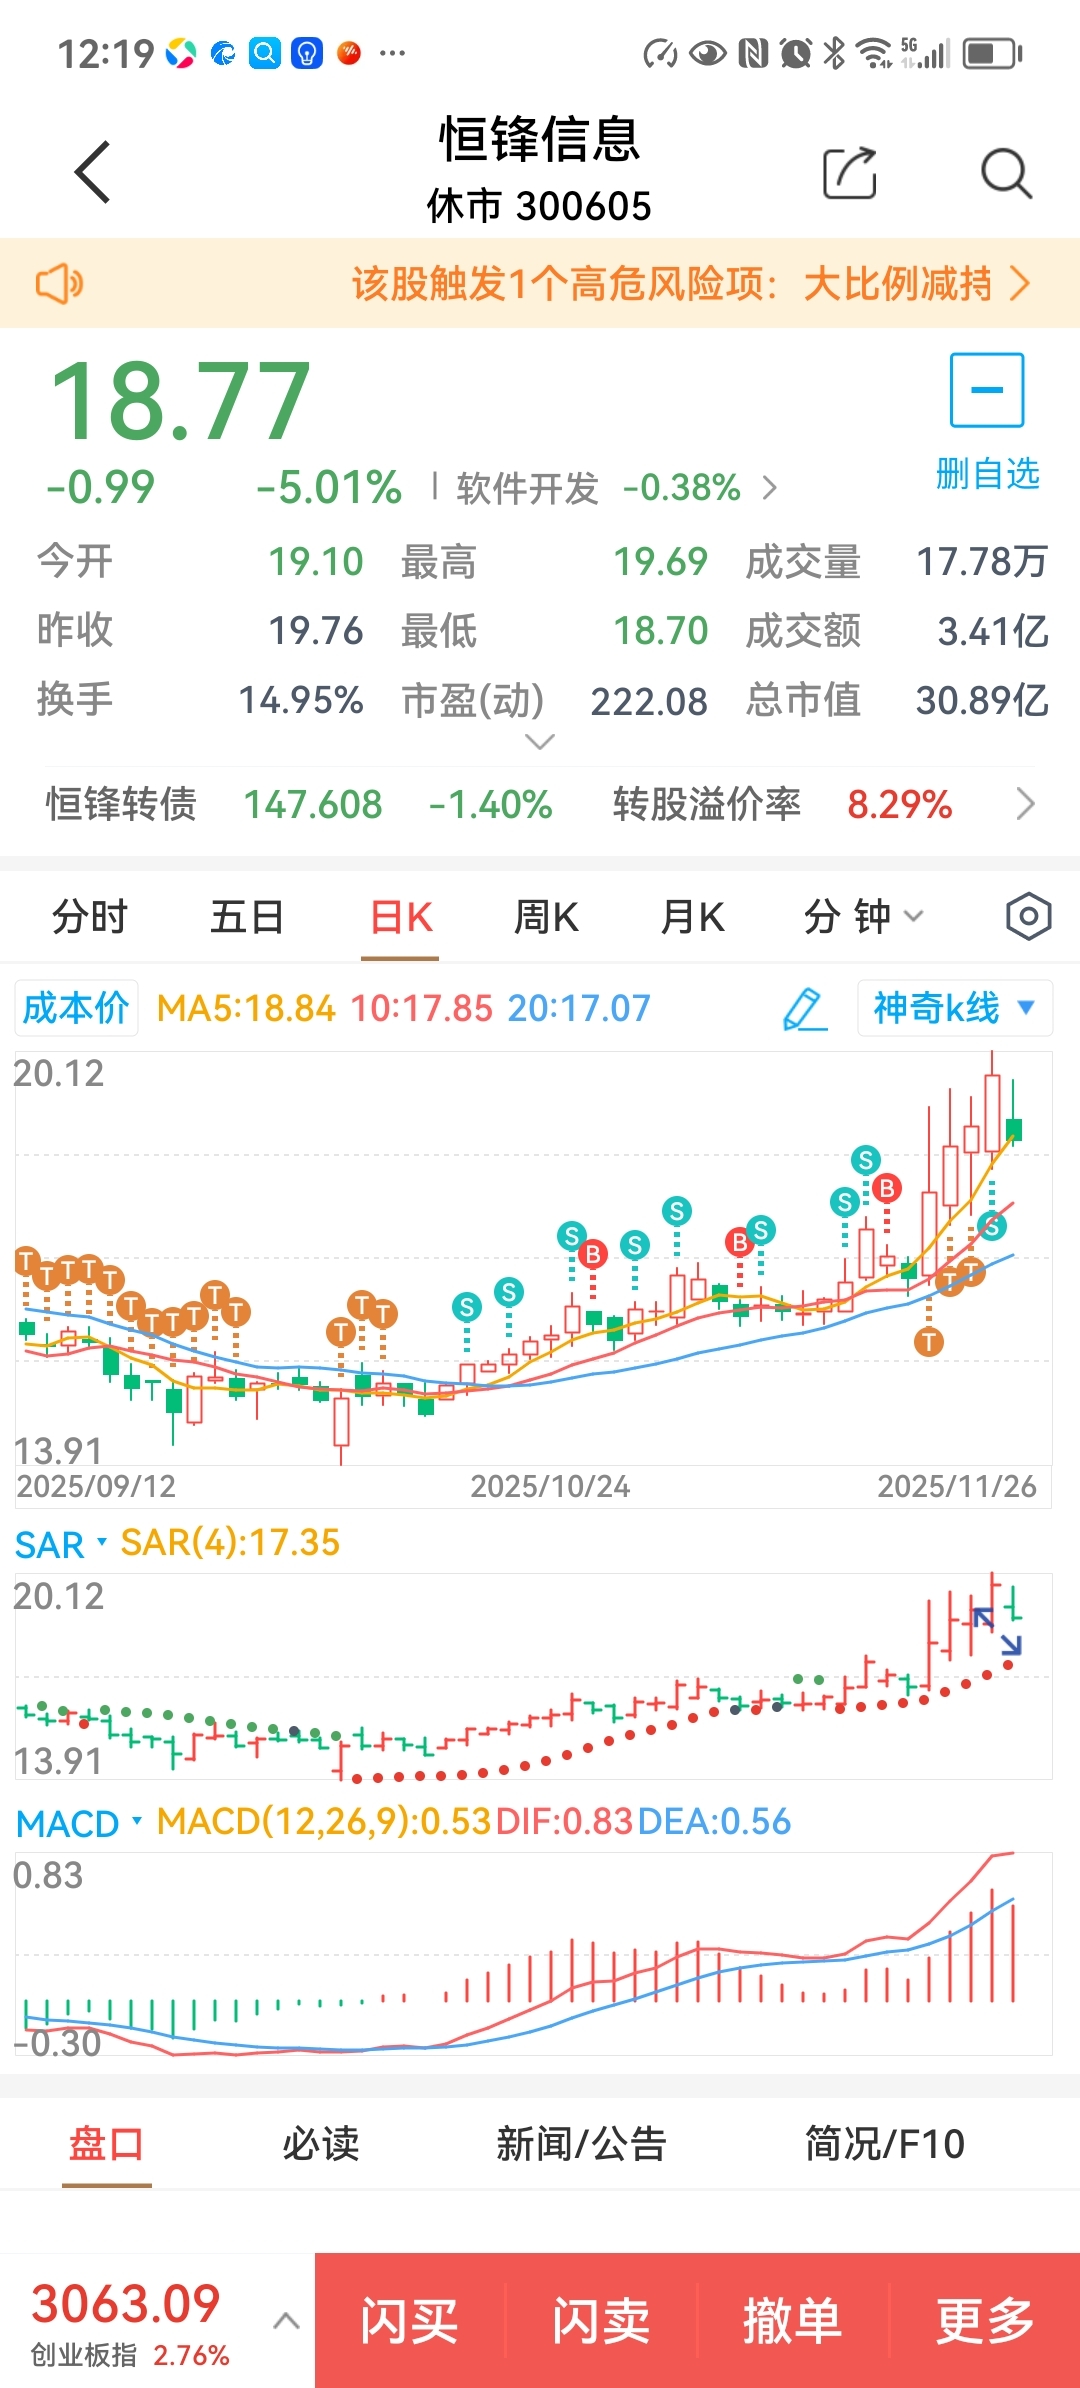Tap the 18.77 current price
This screenshot has height=2388, width=1080.
point(181,401)
